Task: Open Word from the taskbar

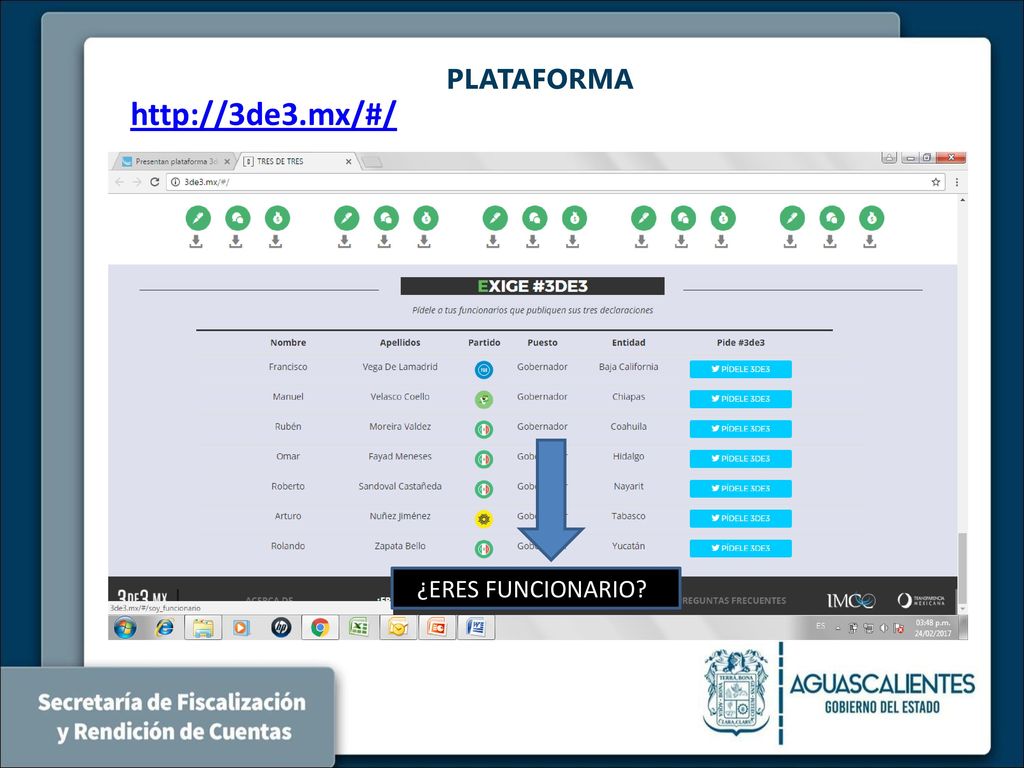Action: [476, 628]
